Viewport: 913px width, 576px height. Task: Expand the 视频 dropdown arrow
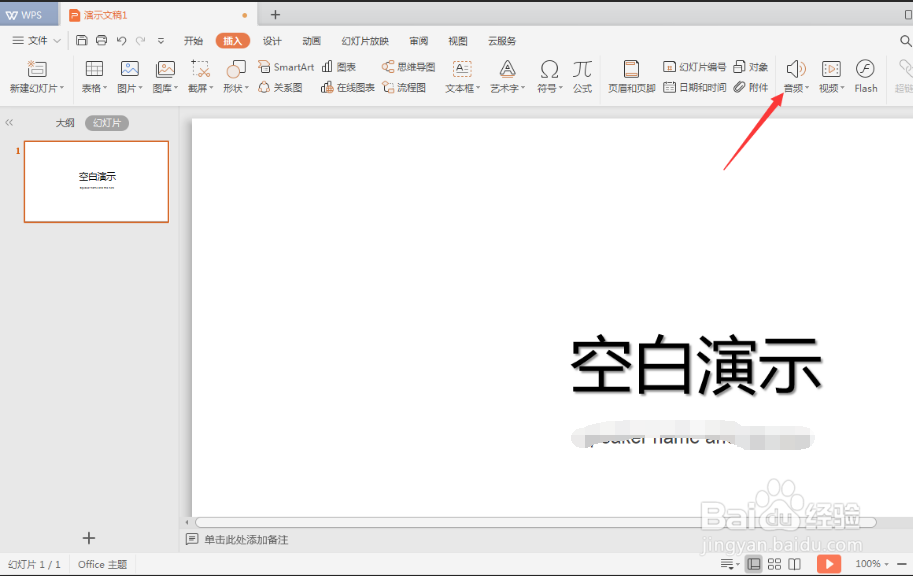coord(843,88)
